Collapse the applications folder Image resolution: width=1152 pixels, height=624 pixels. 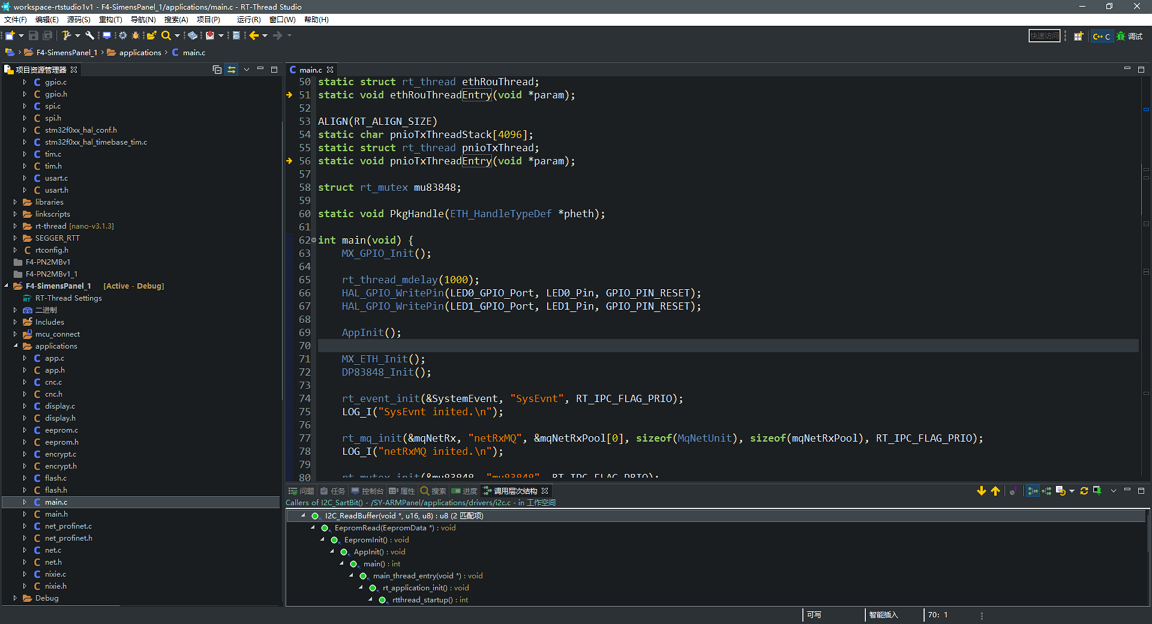coord(15,346)
